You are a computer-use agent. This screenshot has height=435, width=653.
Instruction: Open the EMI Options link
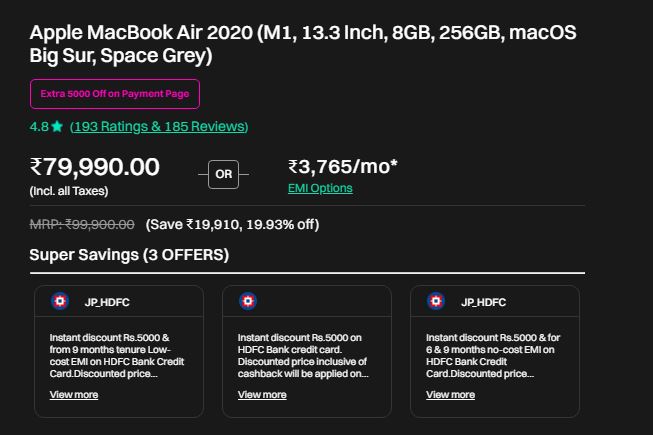click(x=320, y=188)
